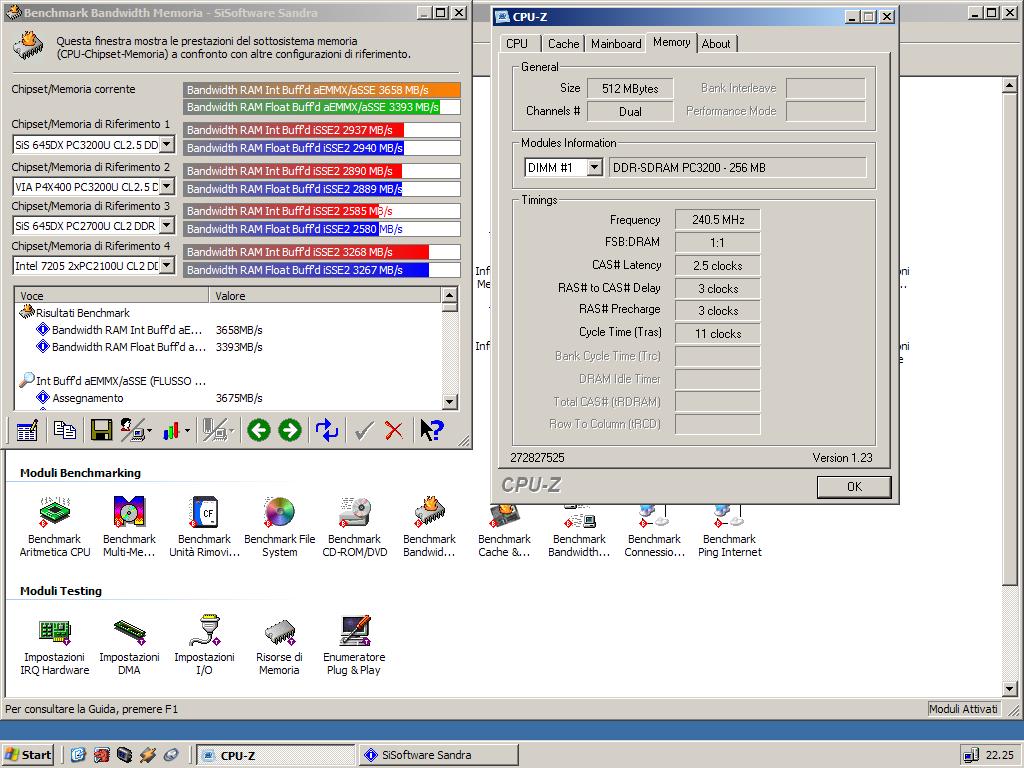Click the CAS# Latency 2.5 clocks field

718,266
